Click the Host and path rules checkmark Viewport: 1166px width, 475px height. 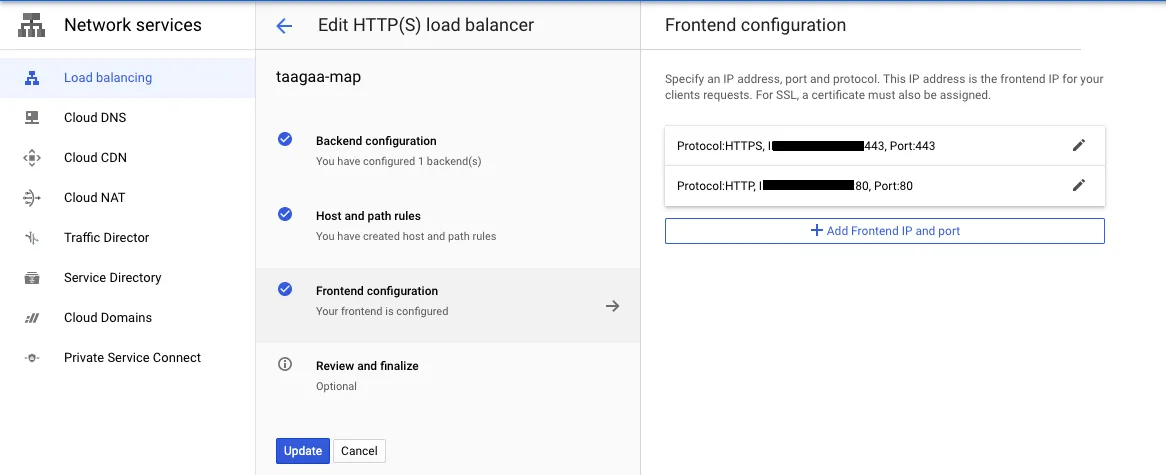point(285,215)
